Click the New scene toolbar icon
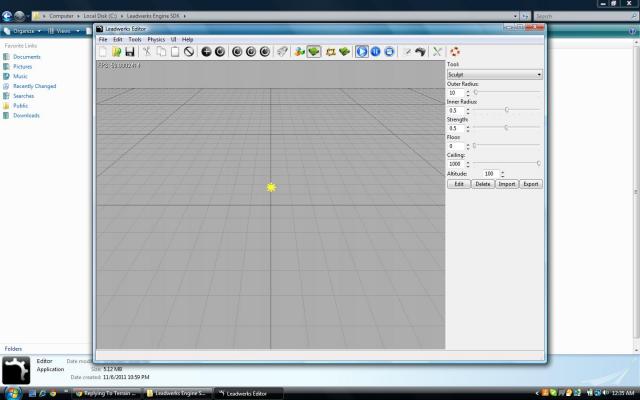The width and height of the screenshot is (640, 400). [102, 51]
